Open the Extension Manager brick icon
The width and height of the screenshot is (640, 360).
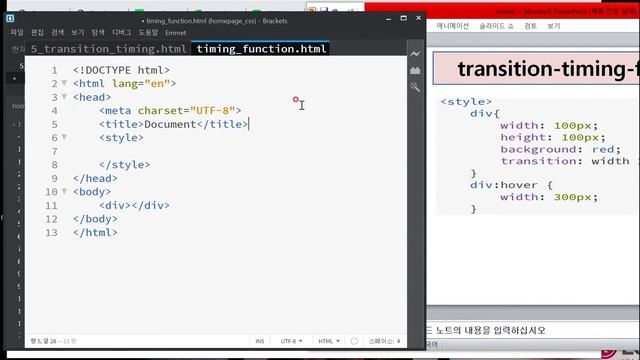415,71
